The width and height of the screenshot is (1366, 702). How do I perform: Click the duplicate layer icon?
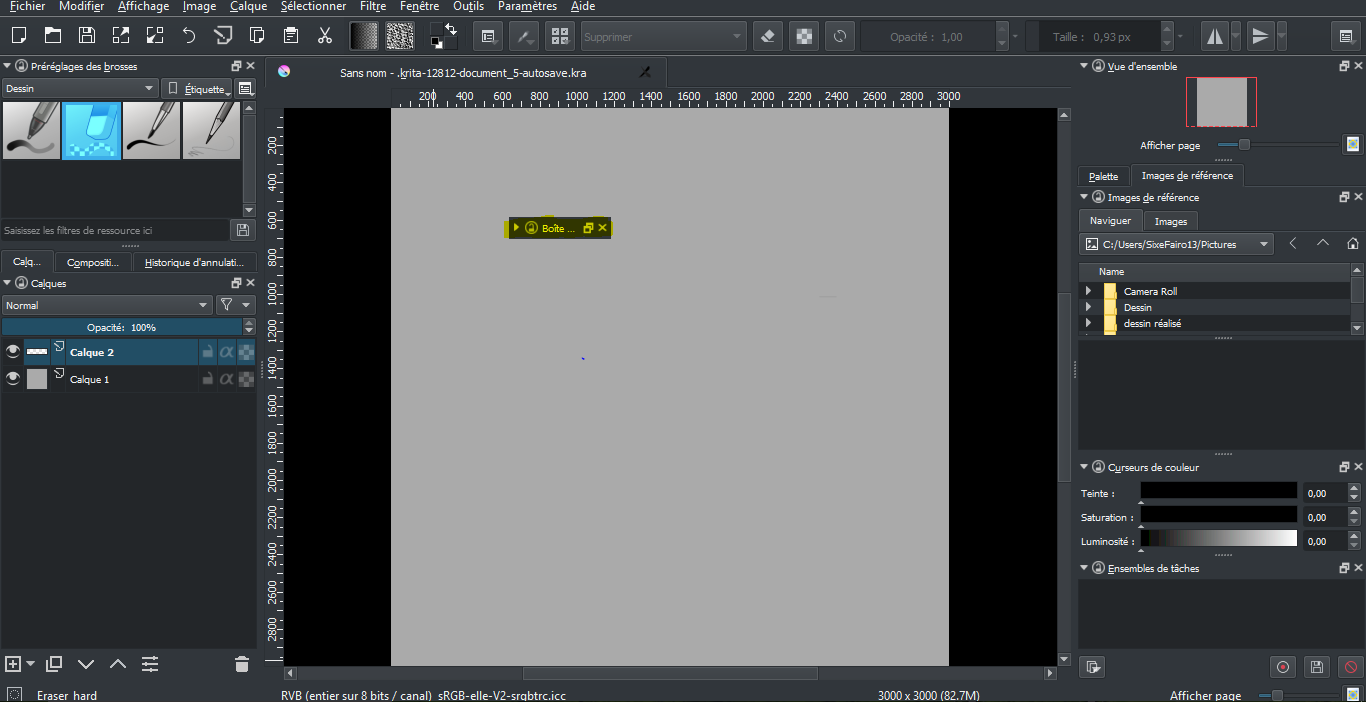tap(54, 663)
